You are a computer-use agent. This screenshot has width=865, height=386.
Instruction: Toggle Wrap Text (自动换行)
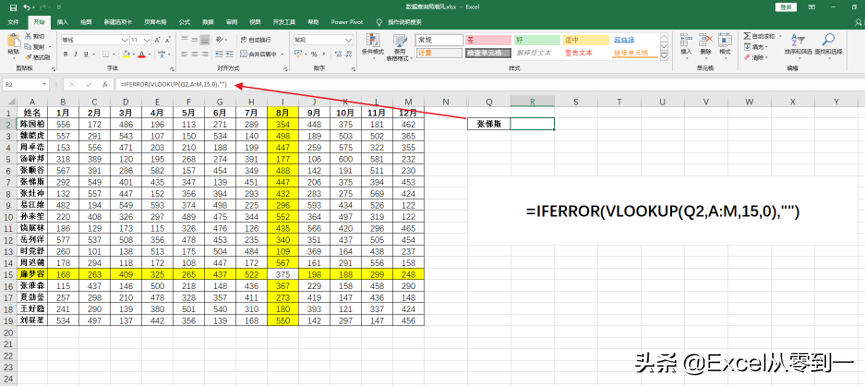pyautogui.click(x=256, y=40)
